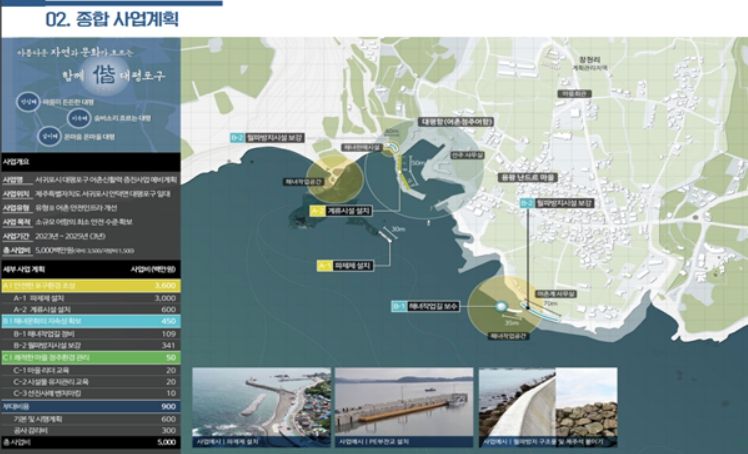Click the top circle badge in the banner
The width and height of the screenshot is (748, 454).
point(28,102)
